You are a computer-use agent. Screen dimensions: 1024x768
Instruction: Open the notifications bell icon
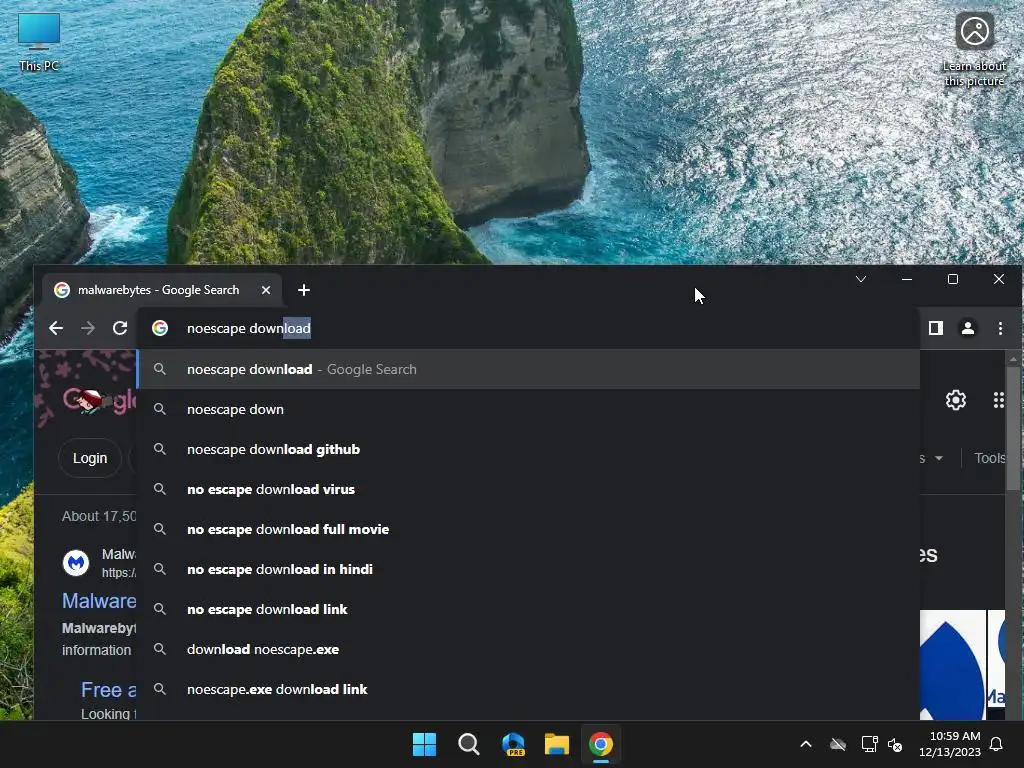point(996,744)
